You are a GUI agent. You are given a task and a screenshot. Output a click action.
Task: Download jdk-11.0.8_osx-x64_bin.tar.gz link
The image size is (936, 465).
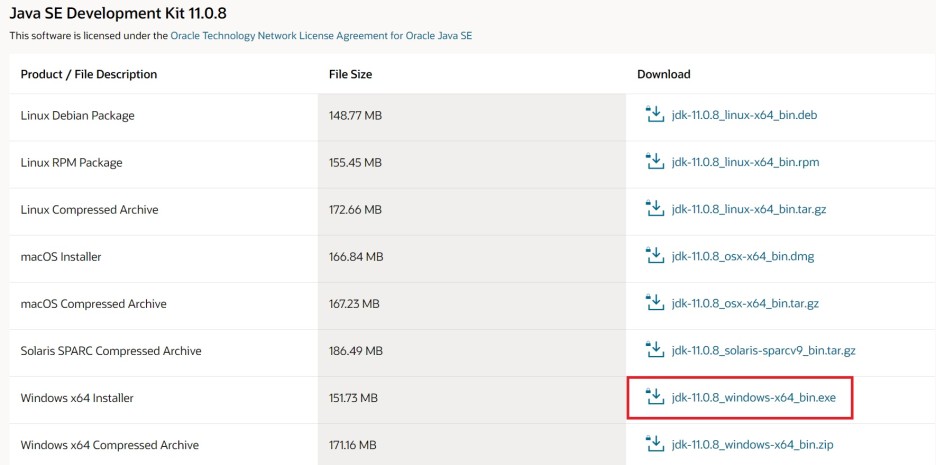[x=745, y=304]
